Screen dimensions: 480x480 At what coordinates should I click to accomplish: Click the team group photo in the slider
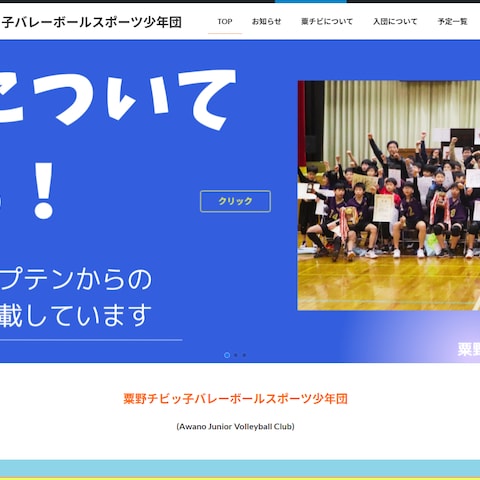[389, 195]
